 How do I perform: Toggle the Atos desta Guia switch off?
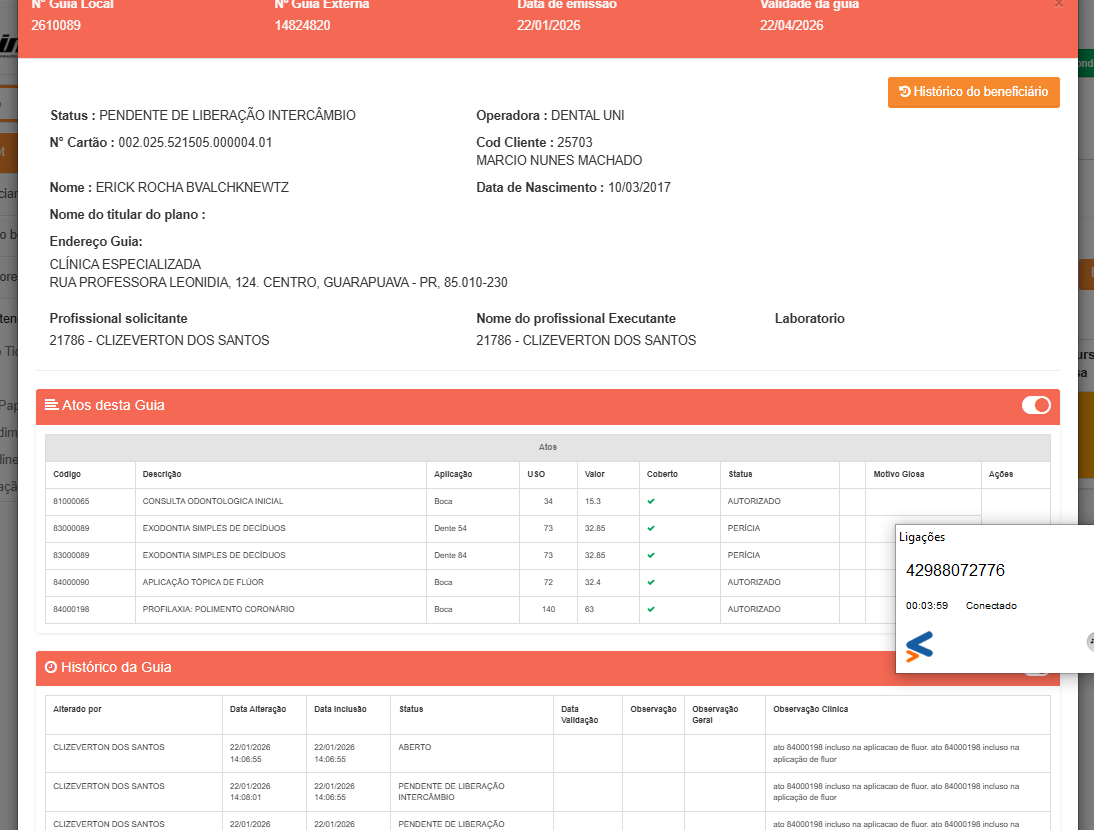coord(1036,405)
